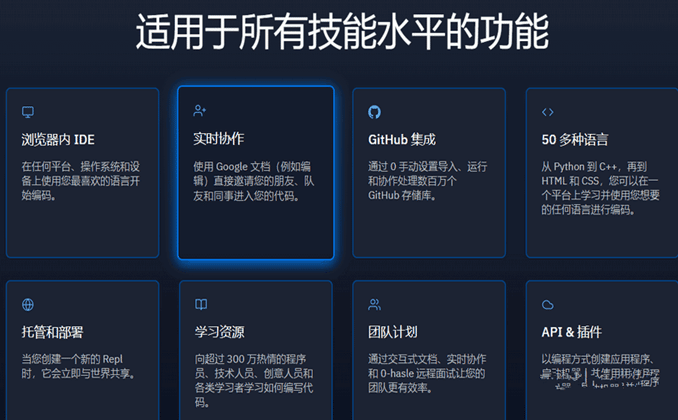Click description starting 使用 Google 文档
The width and height of the screenshot is (678, 420).
coord(254,181)
